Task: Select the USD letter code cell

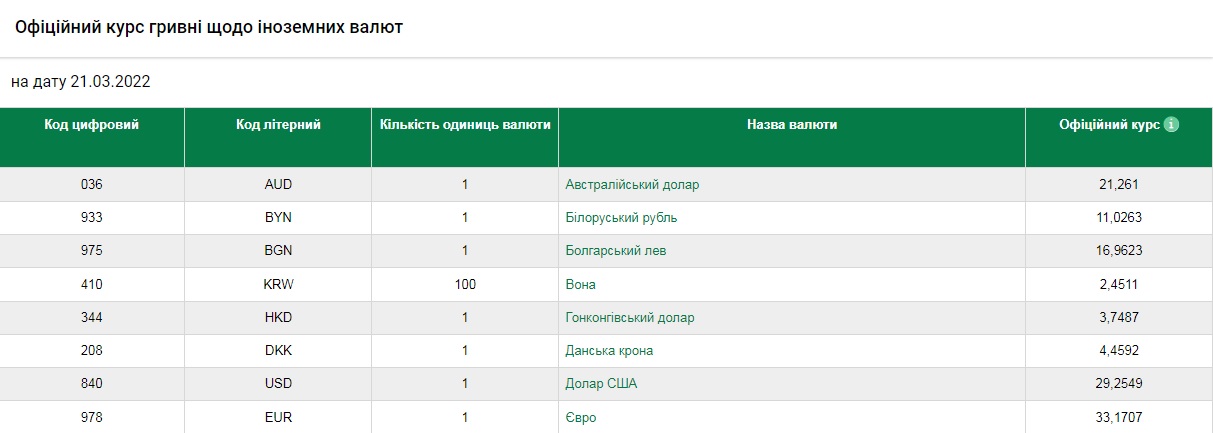Action: [278, 384]
